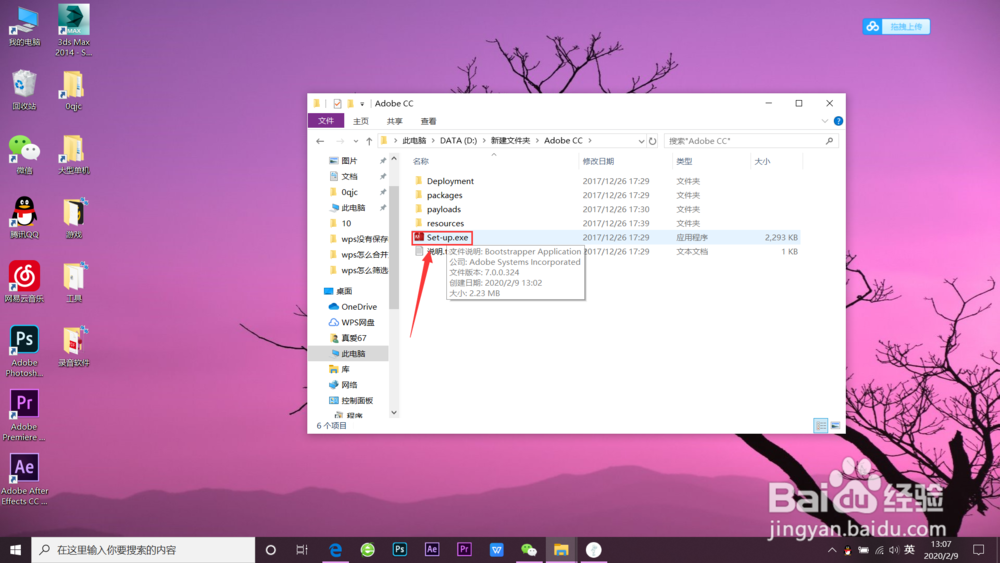Show hidden system tray icons
1000x563 pixels.
(832, 550)
